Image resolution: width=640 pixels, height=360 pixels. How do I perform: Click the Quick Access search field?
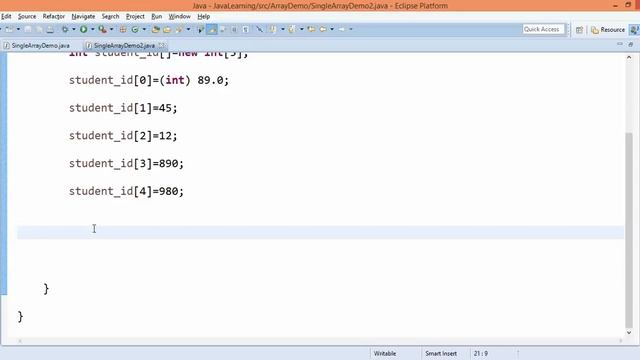click(543, 29)
